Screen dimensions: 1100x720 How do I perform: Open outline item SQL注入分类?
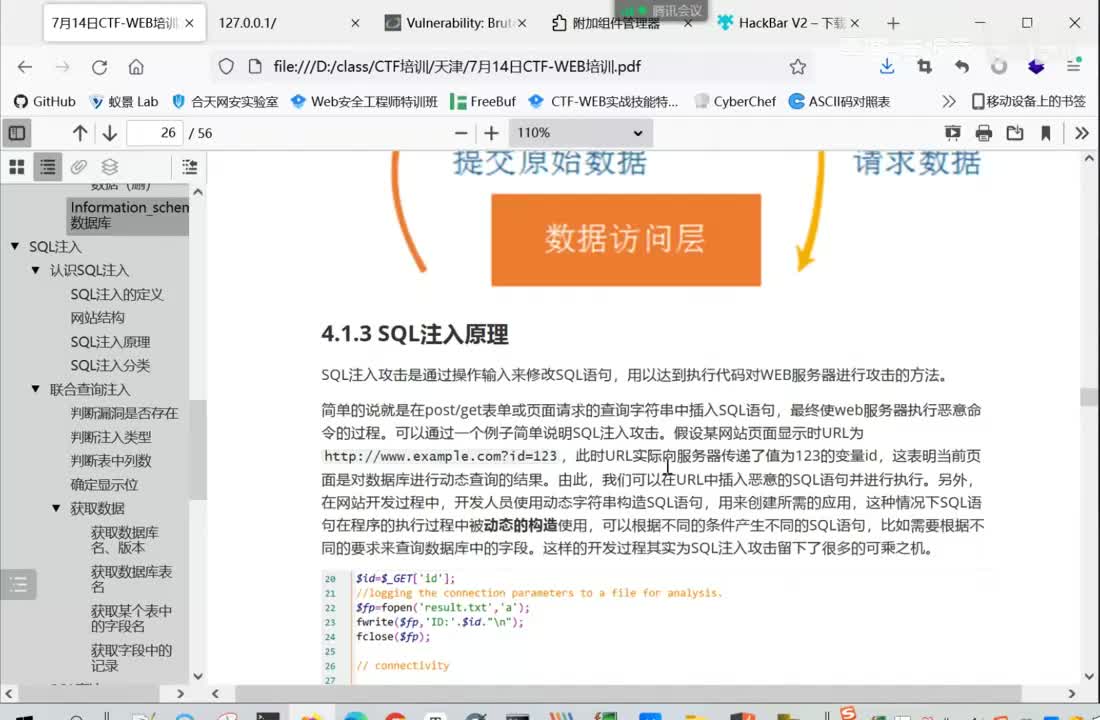(x=110, y=366)
